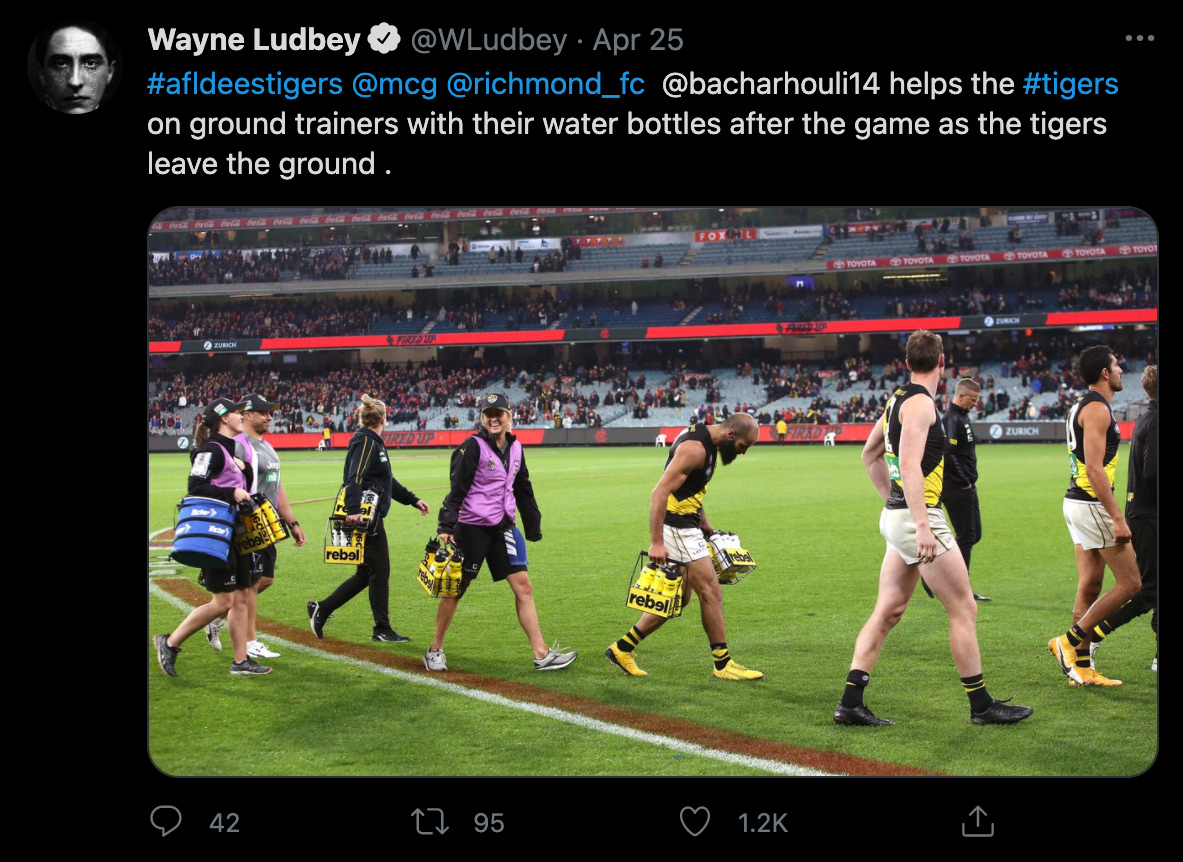This screenshot has height=862, width=1183.
Task: Click the 95 retweets count
Action: pos(489,823)
